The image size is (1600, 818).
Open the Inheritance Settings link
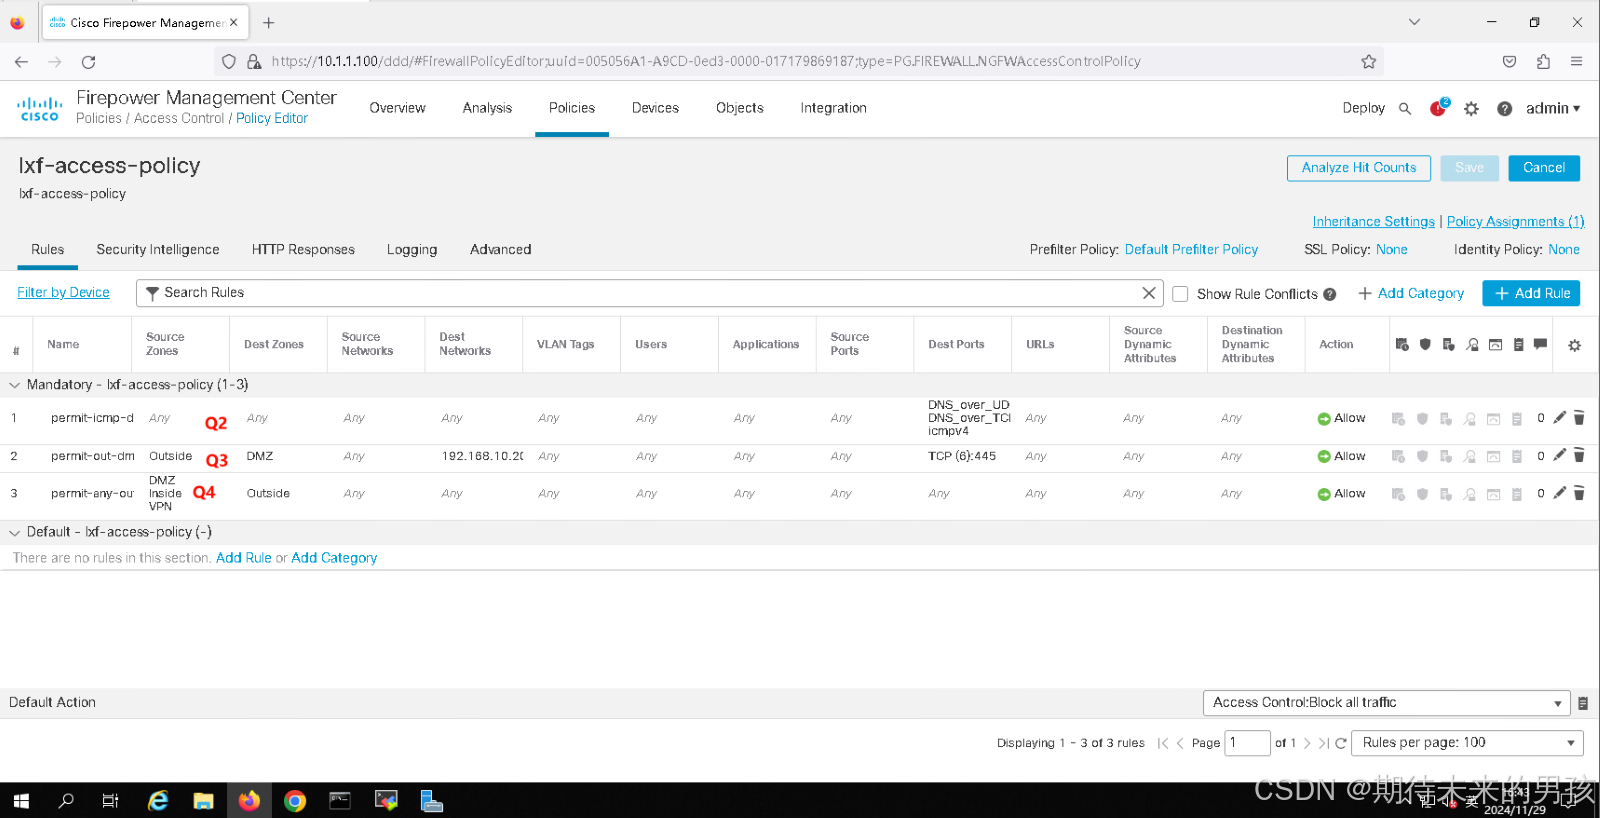coord(1373,222)
